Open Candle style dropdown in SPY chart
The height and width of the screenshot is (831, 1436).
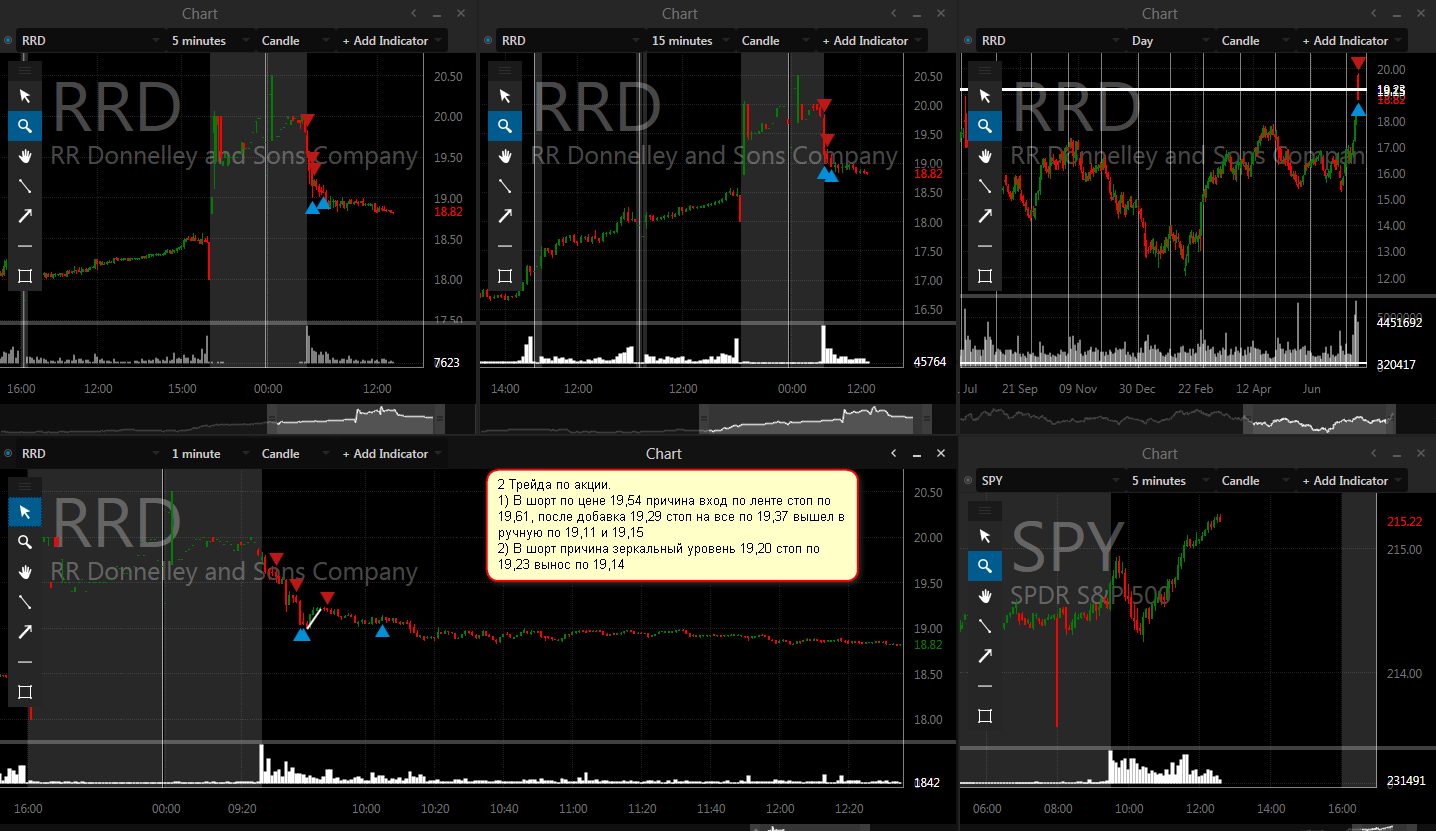1255,481
